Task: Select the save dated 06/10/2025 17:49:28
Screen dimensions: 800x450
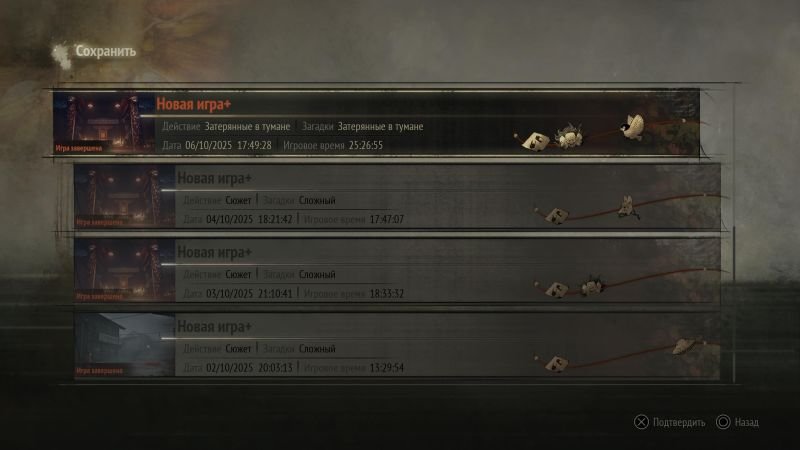Action: point(377,123)
